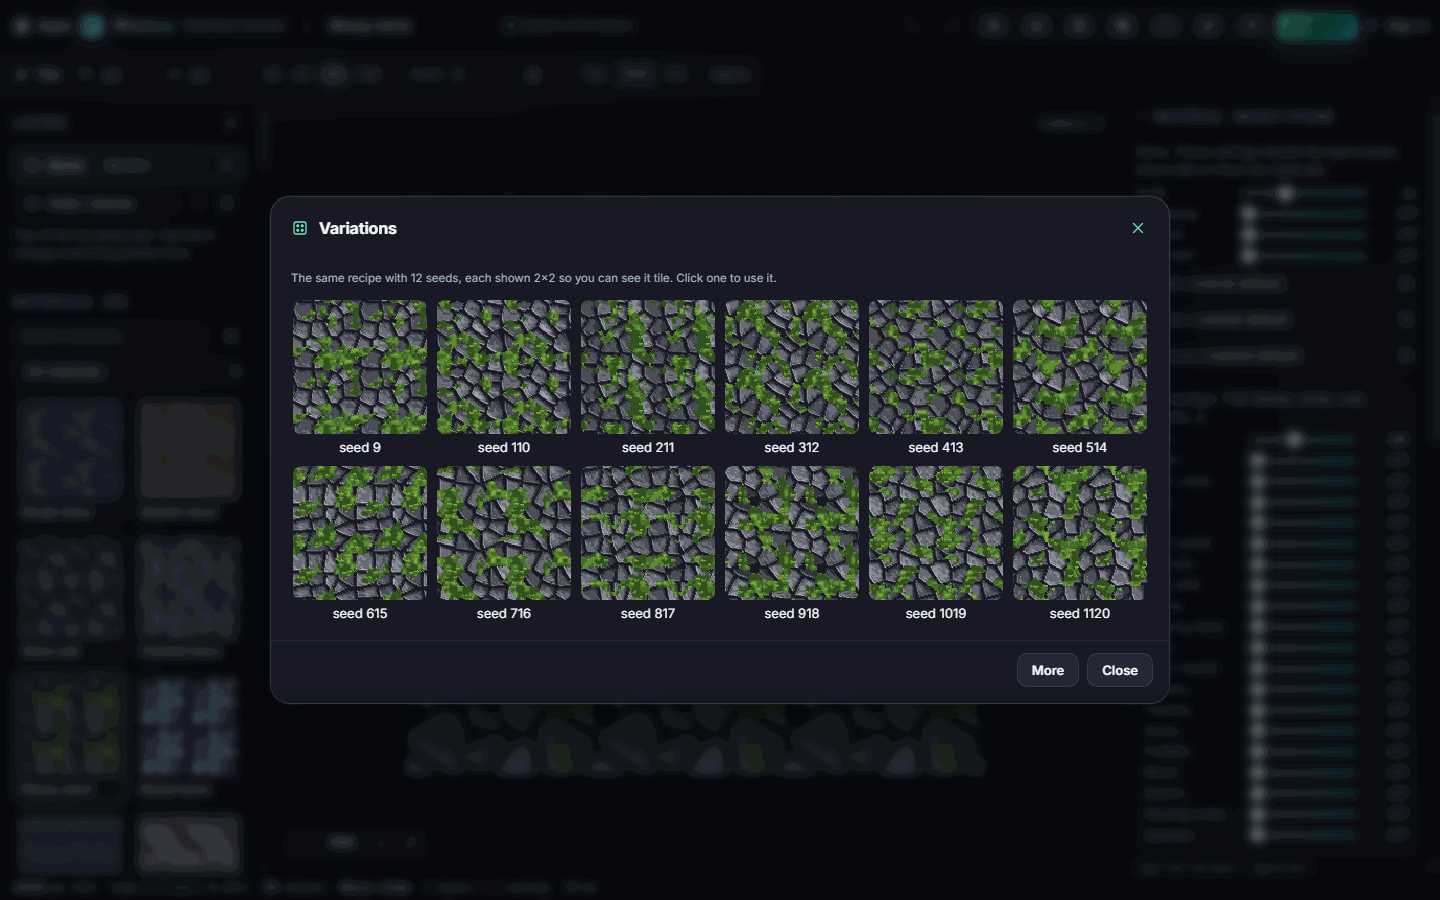
Task: Choose the seed 1120 variation thumbnail
Action: click(x=1080, y=533)
